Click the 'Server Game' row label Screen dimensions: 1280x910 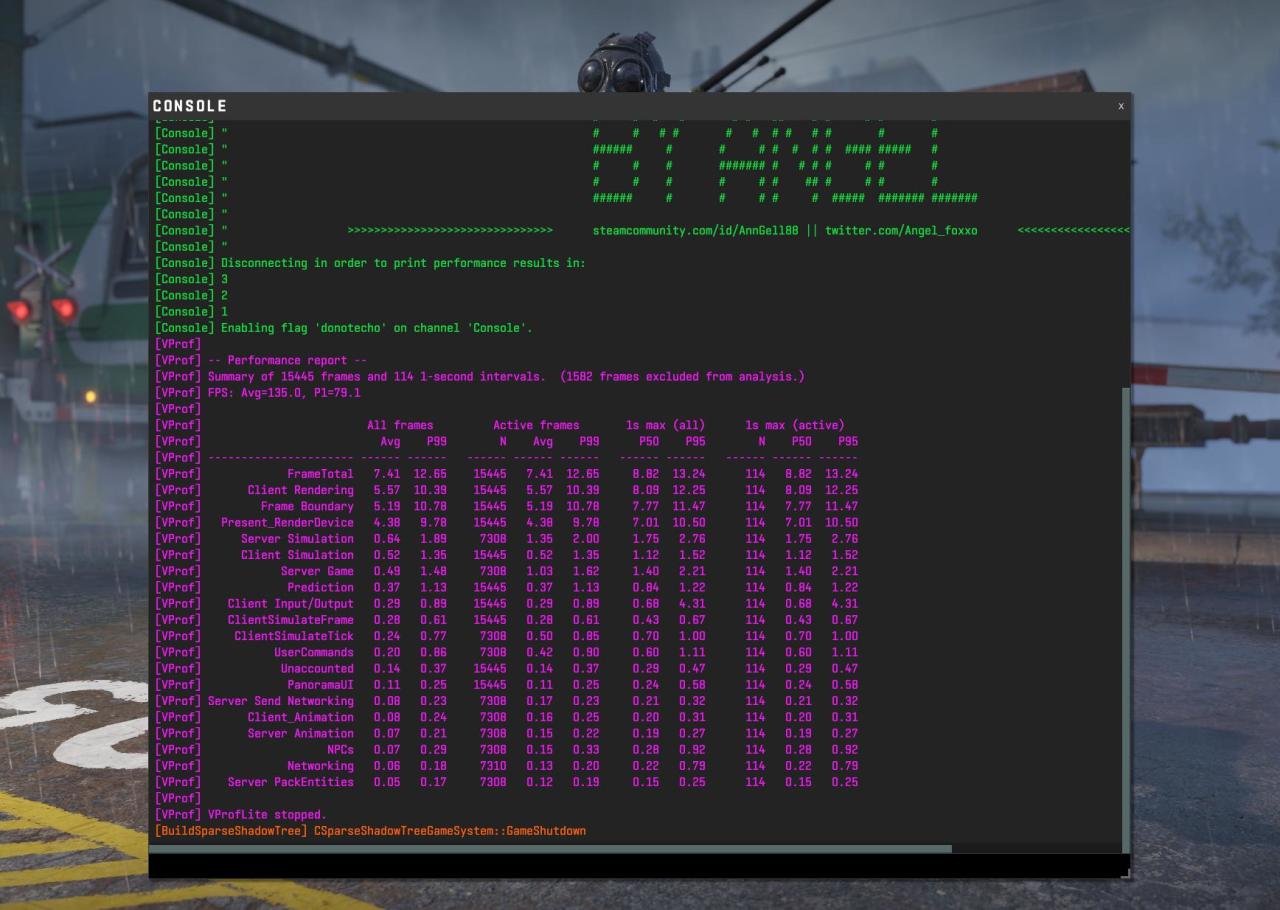(317, 571)
